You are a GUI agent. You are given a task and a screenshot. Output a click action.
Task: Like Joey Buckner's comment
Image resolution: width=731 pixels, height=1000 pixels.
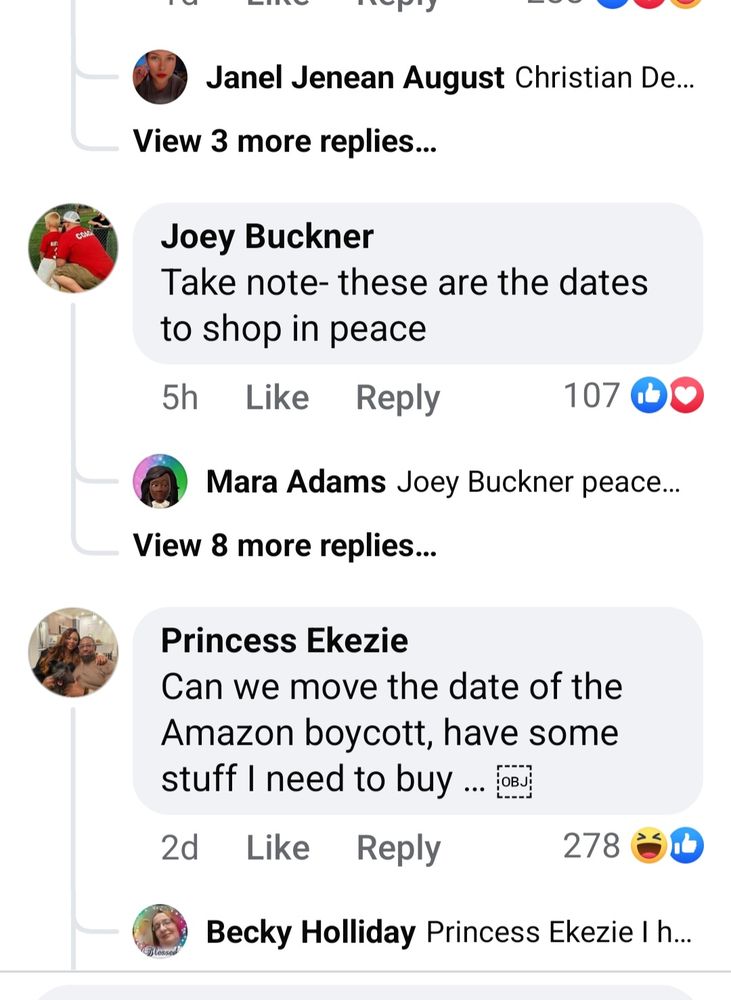click(x=277, y=398)
